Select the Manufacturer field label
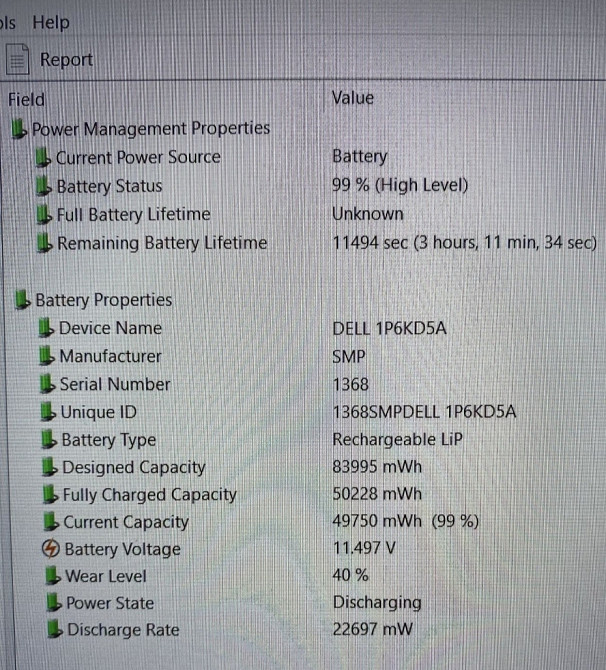 click(x=111, y=356)
